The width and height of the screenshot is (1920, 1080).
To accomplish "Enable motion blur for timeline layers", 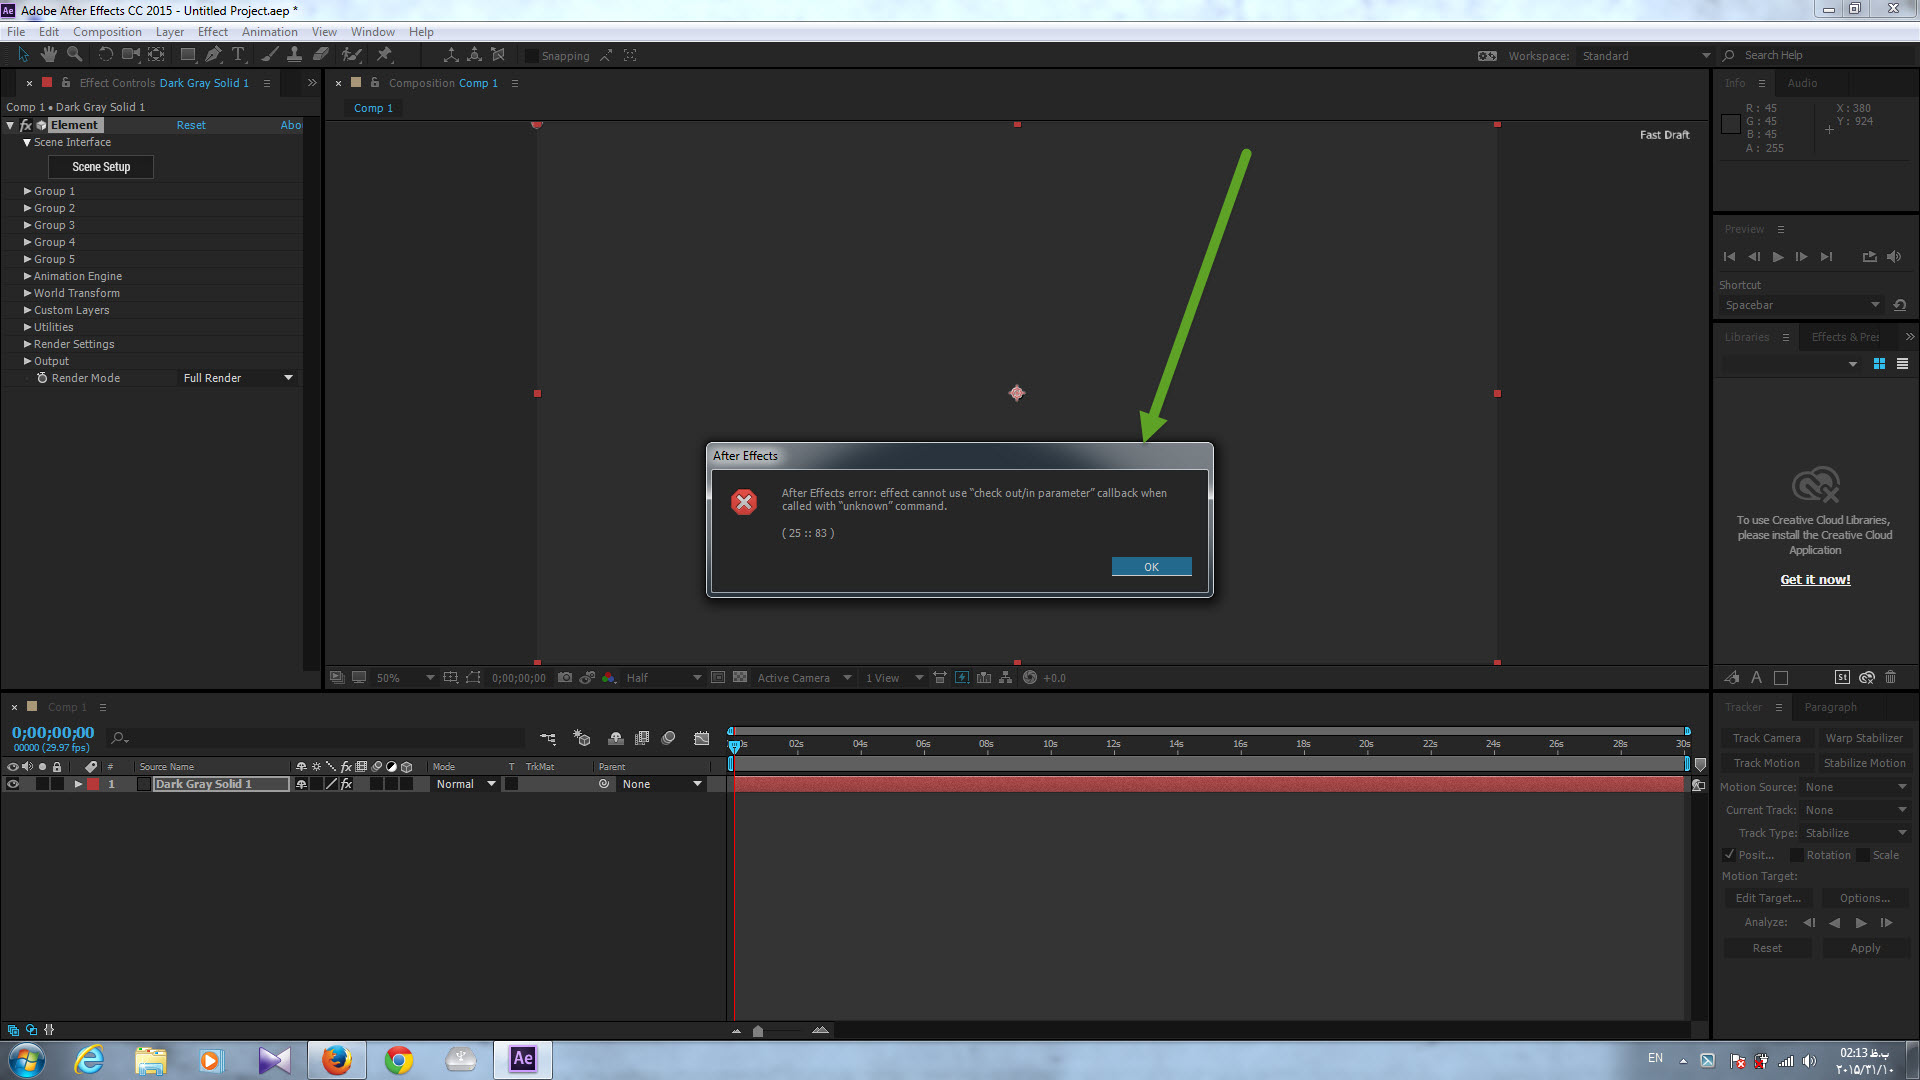I will pyautogui.click(x=669, y=738).
